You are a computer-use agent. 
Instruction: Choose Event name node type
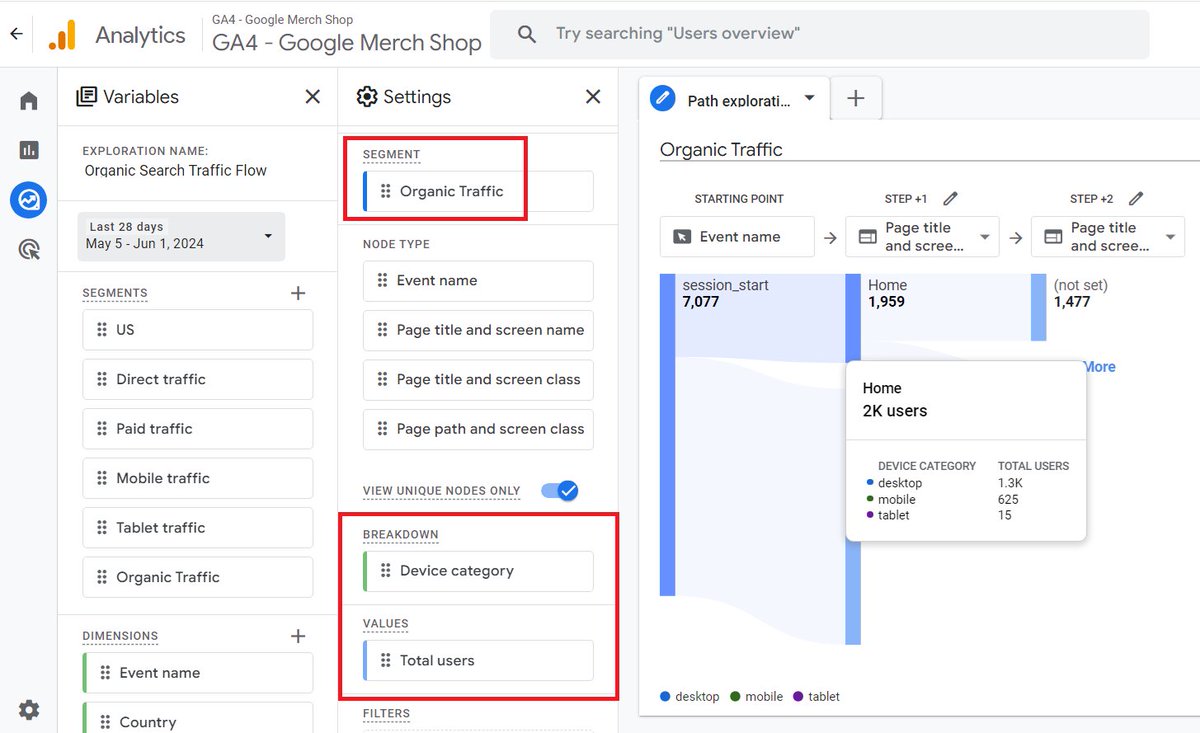[478, 280]
